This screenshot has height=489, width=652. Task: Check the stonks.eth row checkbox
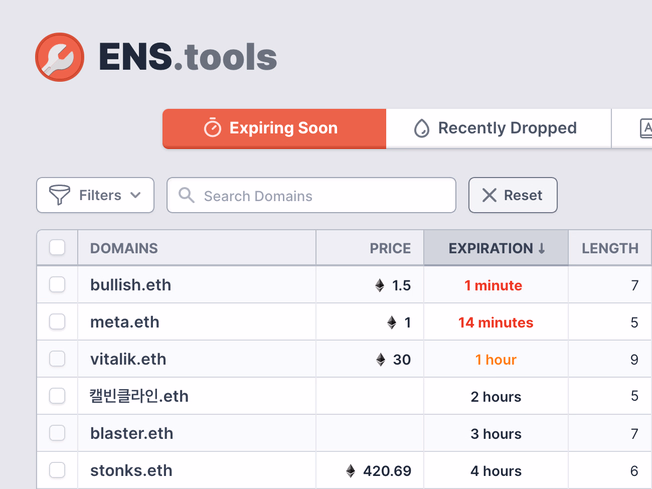57,470
